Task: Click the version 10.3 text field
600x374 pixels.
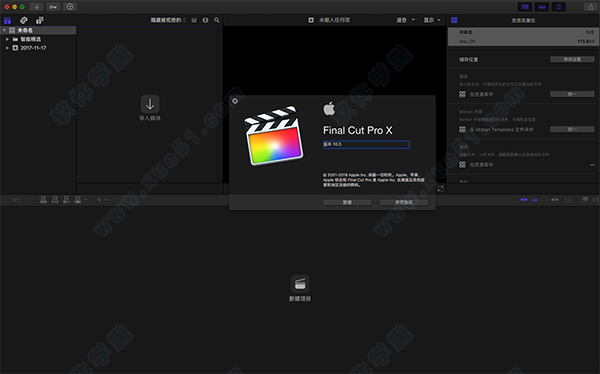Action: tap(366, 144)
